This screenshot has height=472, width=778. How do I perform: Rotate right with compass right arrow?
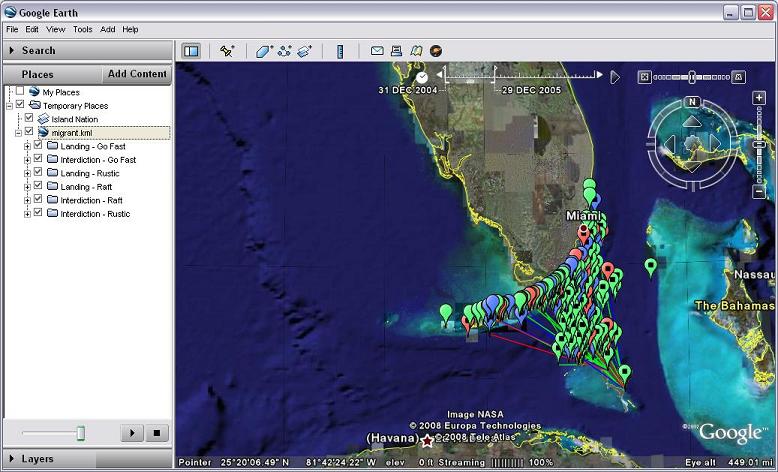(715, 144)
